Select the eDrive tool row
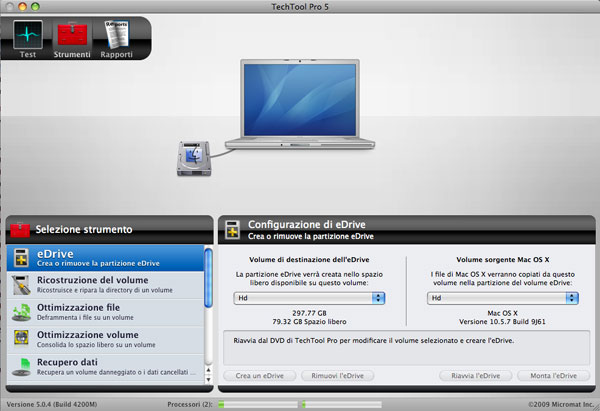The image size is (600, 411). [x=105, y=258]
